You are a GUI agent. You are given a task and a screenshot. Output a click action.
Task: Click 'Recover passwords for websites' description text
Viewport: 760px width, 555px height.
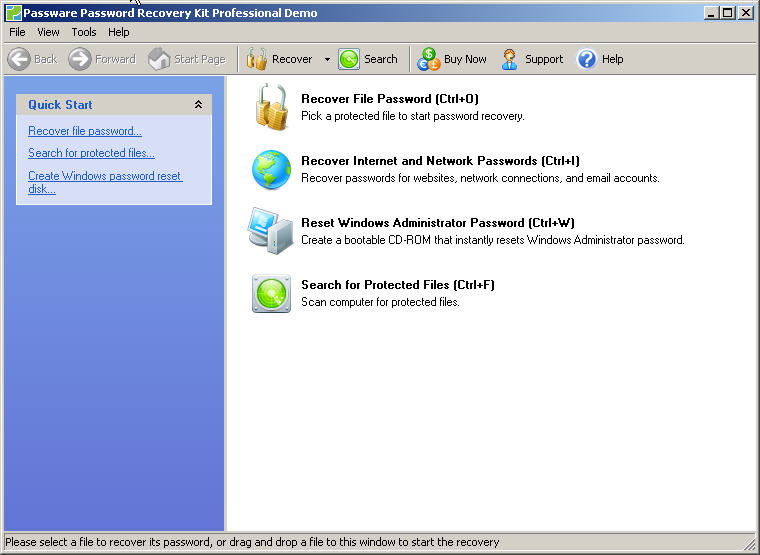(x=480, y=178)
